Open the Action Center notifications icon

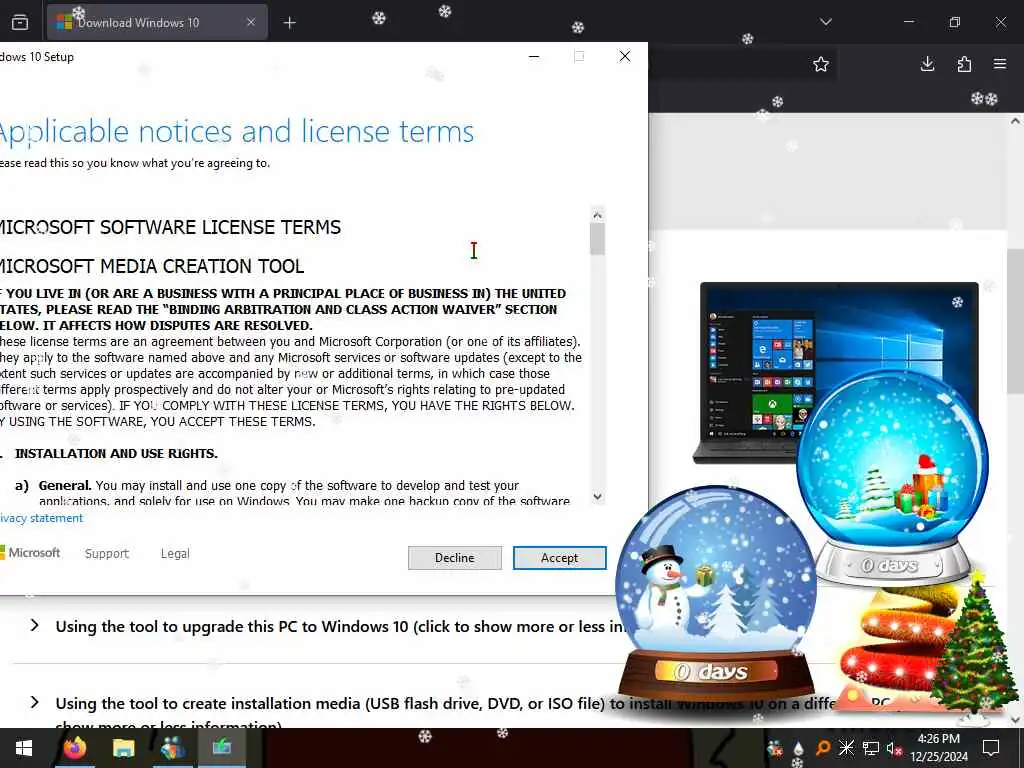pyautogui.click(x=991, y=748)
